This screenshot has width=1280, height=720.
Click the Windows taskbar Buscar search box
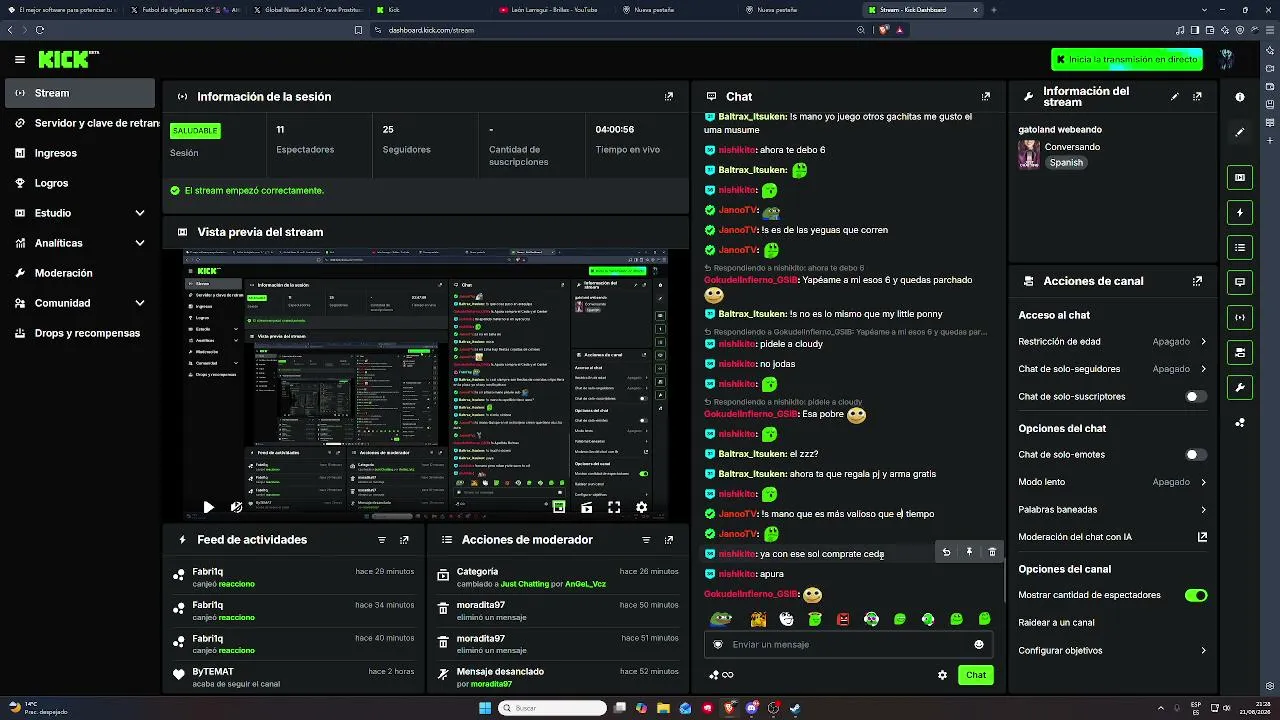[553, 708]
